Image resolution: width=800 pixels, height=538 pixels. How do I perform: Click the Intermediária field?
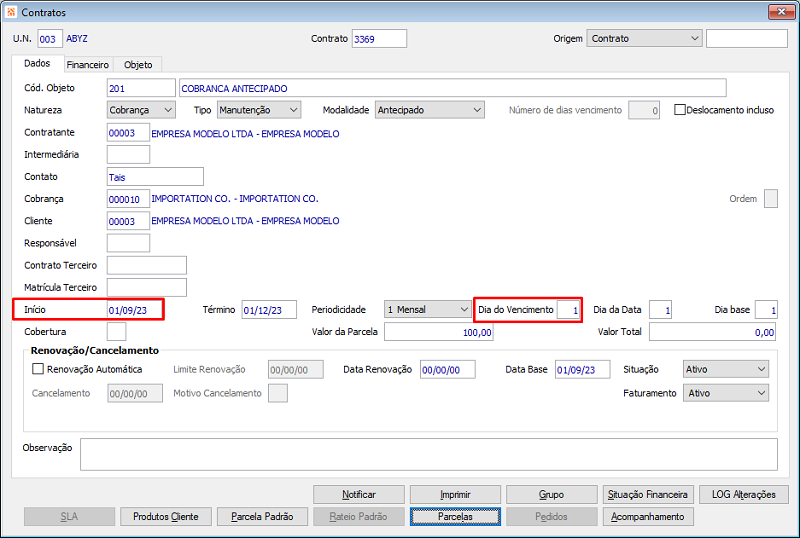tap(128, 154)
